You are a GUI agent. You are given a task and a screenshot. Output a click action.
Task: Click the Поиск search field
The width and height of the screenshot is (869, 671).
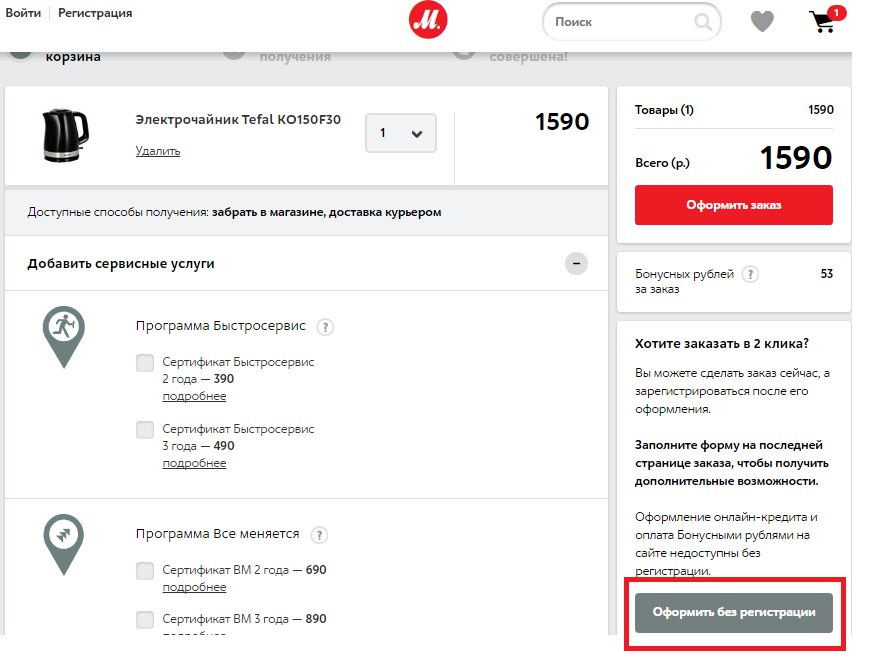tap(632, 22)
